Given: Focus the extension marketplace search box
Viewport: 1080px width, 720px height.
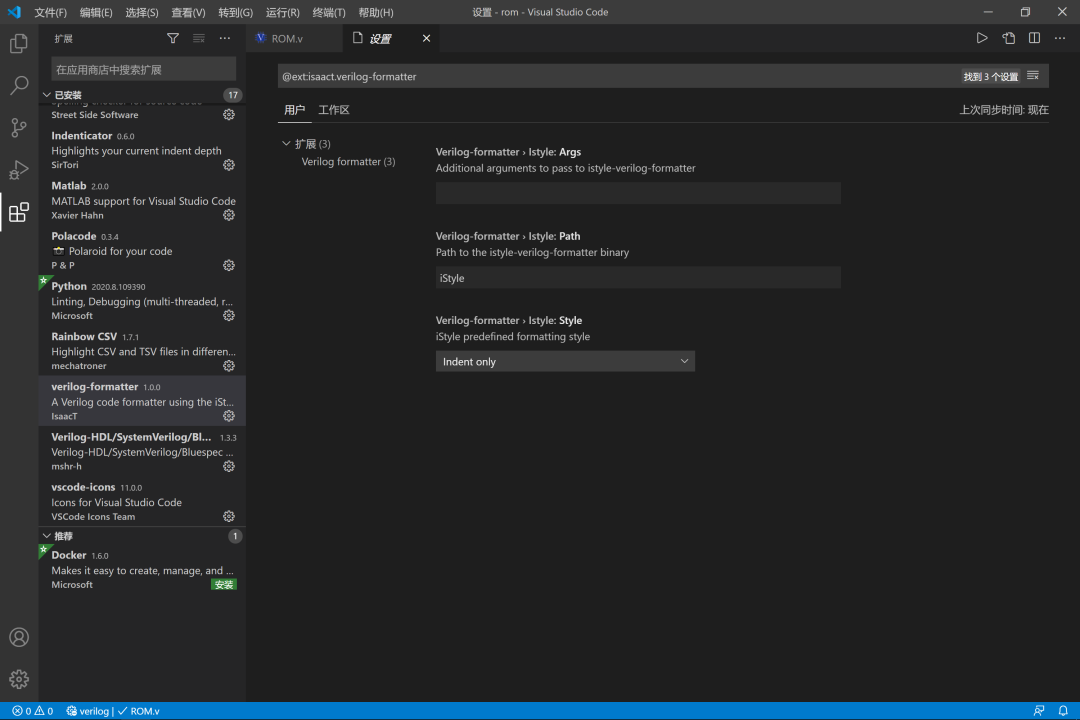Looking at the screenshot, I should 143,70.
